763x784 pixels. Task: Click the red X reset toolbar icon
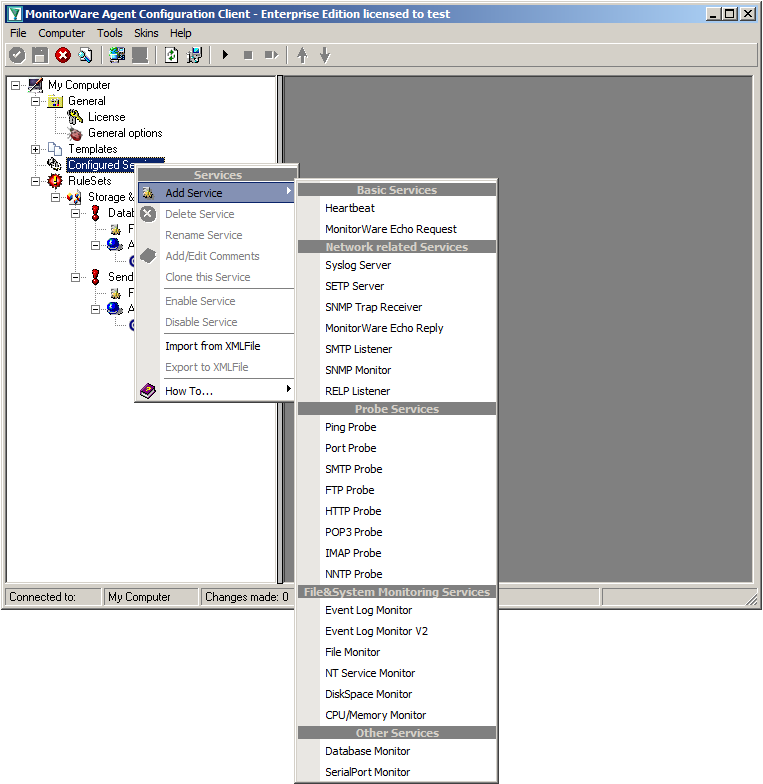pos(63,55)
